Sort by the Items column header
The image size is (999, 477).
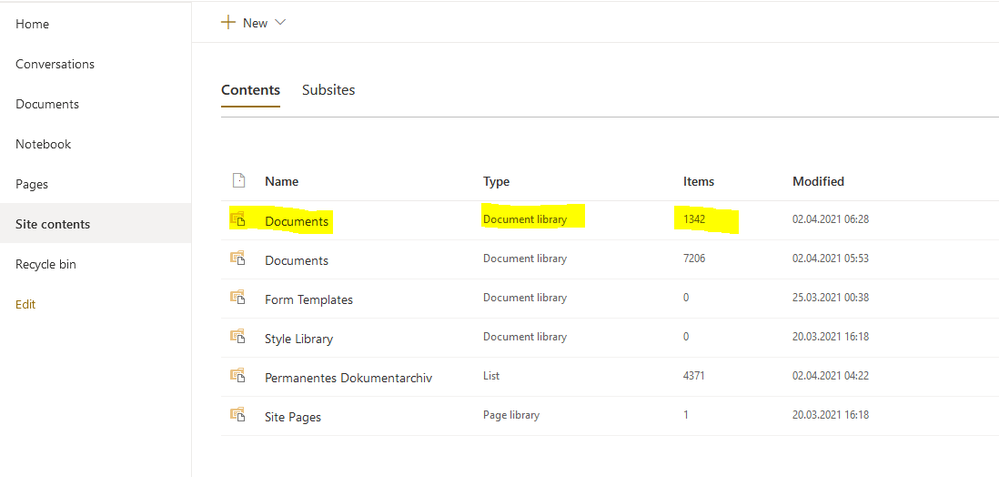tap(698, 181)
